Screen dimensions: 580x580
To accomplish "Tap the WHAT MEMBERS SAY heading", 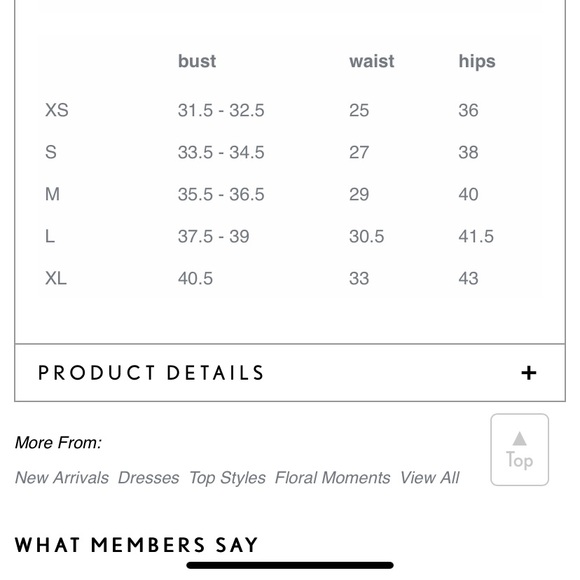I will 136,545.
